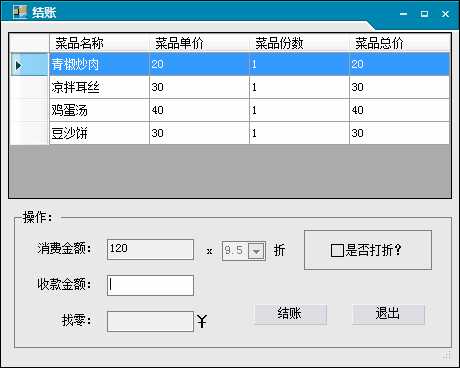Sort by 菜品单价 column header

coord(199,43)
